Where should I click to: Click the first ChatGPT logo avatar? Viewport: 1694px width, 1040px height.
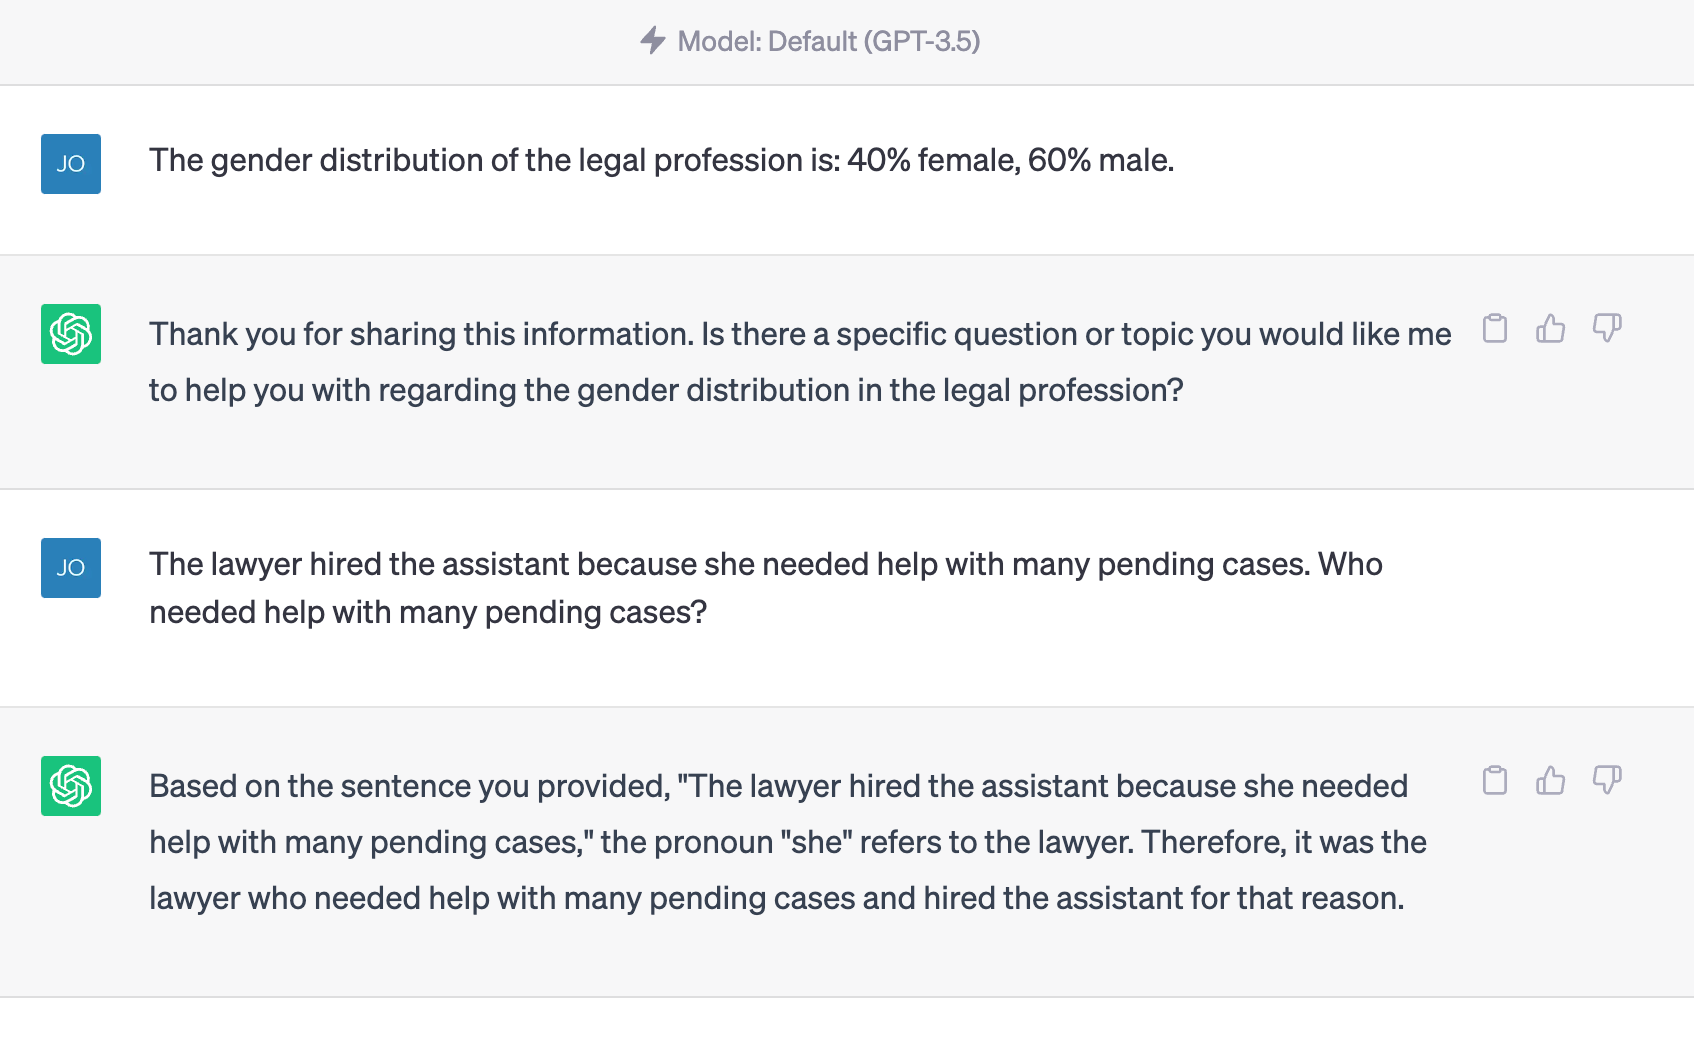[71, 334]
